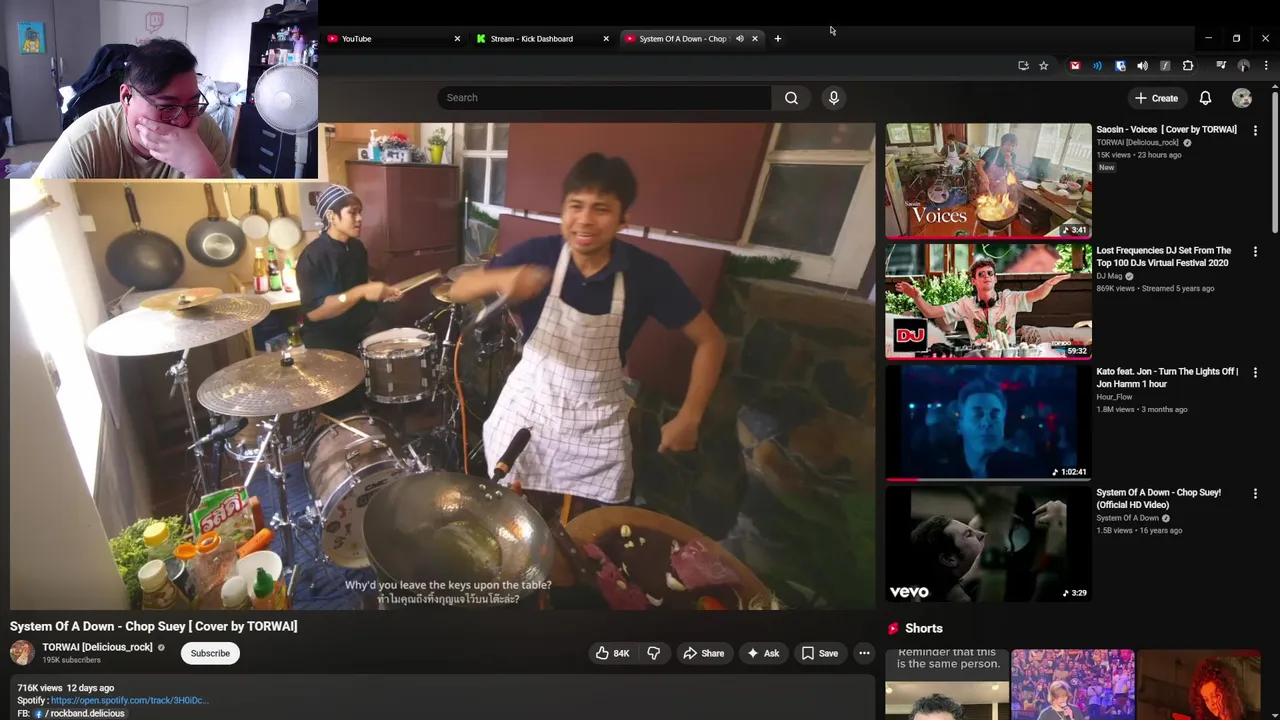This screenshot has height=720, width=1280.
Task: Click the search magnifier button
Action: point(791,98)
